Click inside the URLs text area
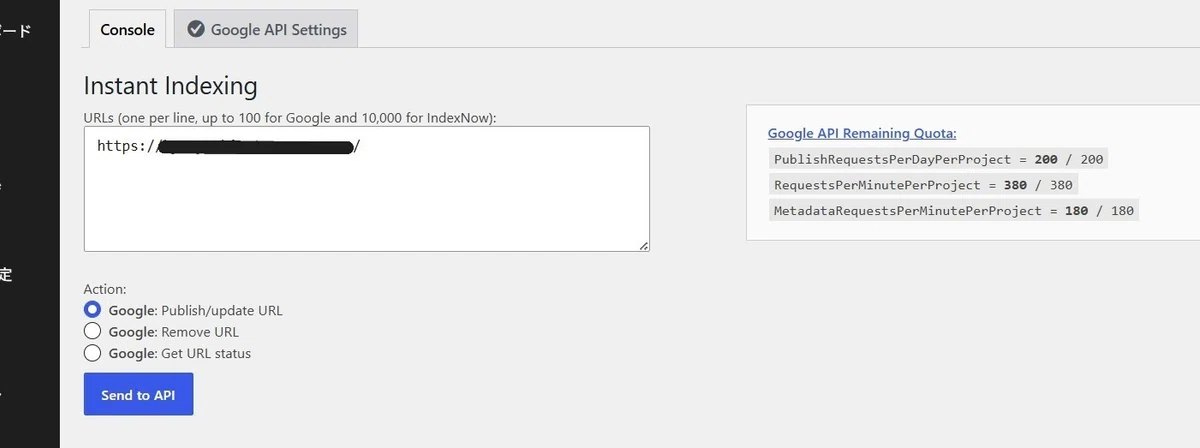Image resolution: width=1200 pixels, height=448 pixels. coord(366,189)
